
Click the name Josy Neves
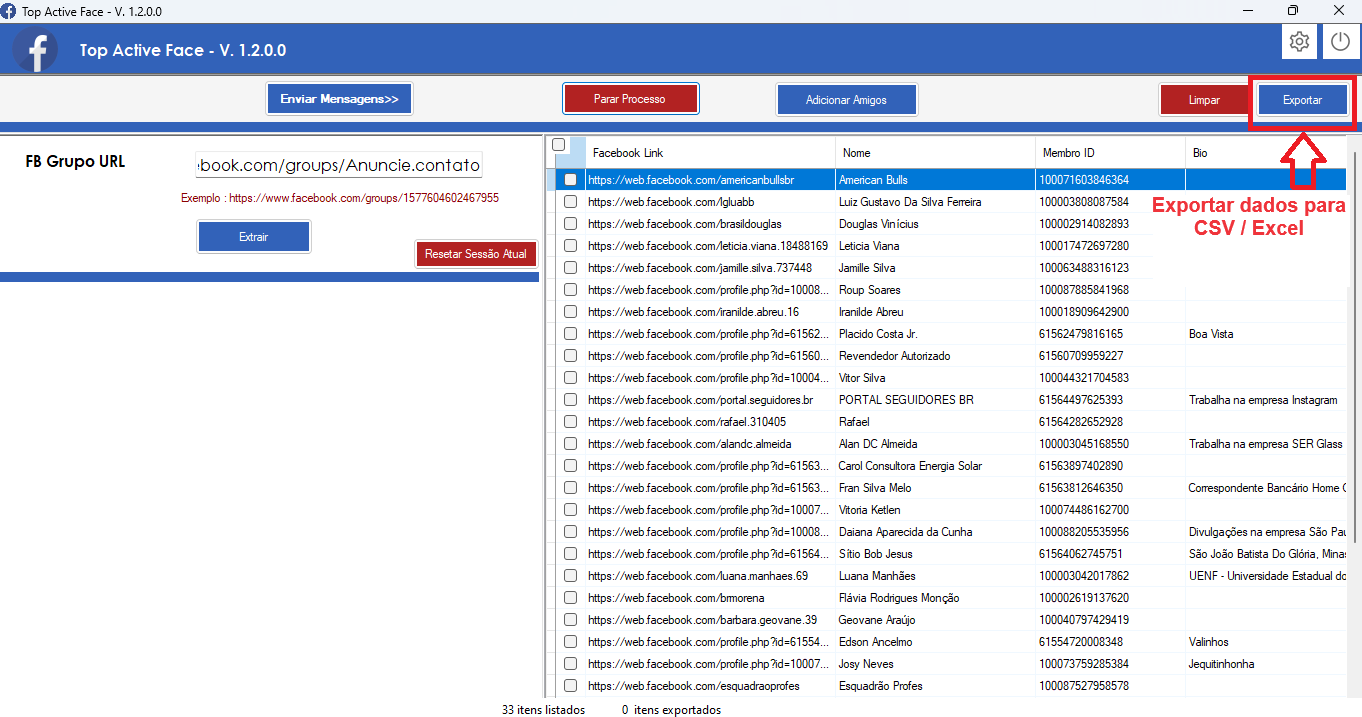pyautogui.click(x=866, y=664)
